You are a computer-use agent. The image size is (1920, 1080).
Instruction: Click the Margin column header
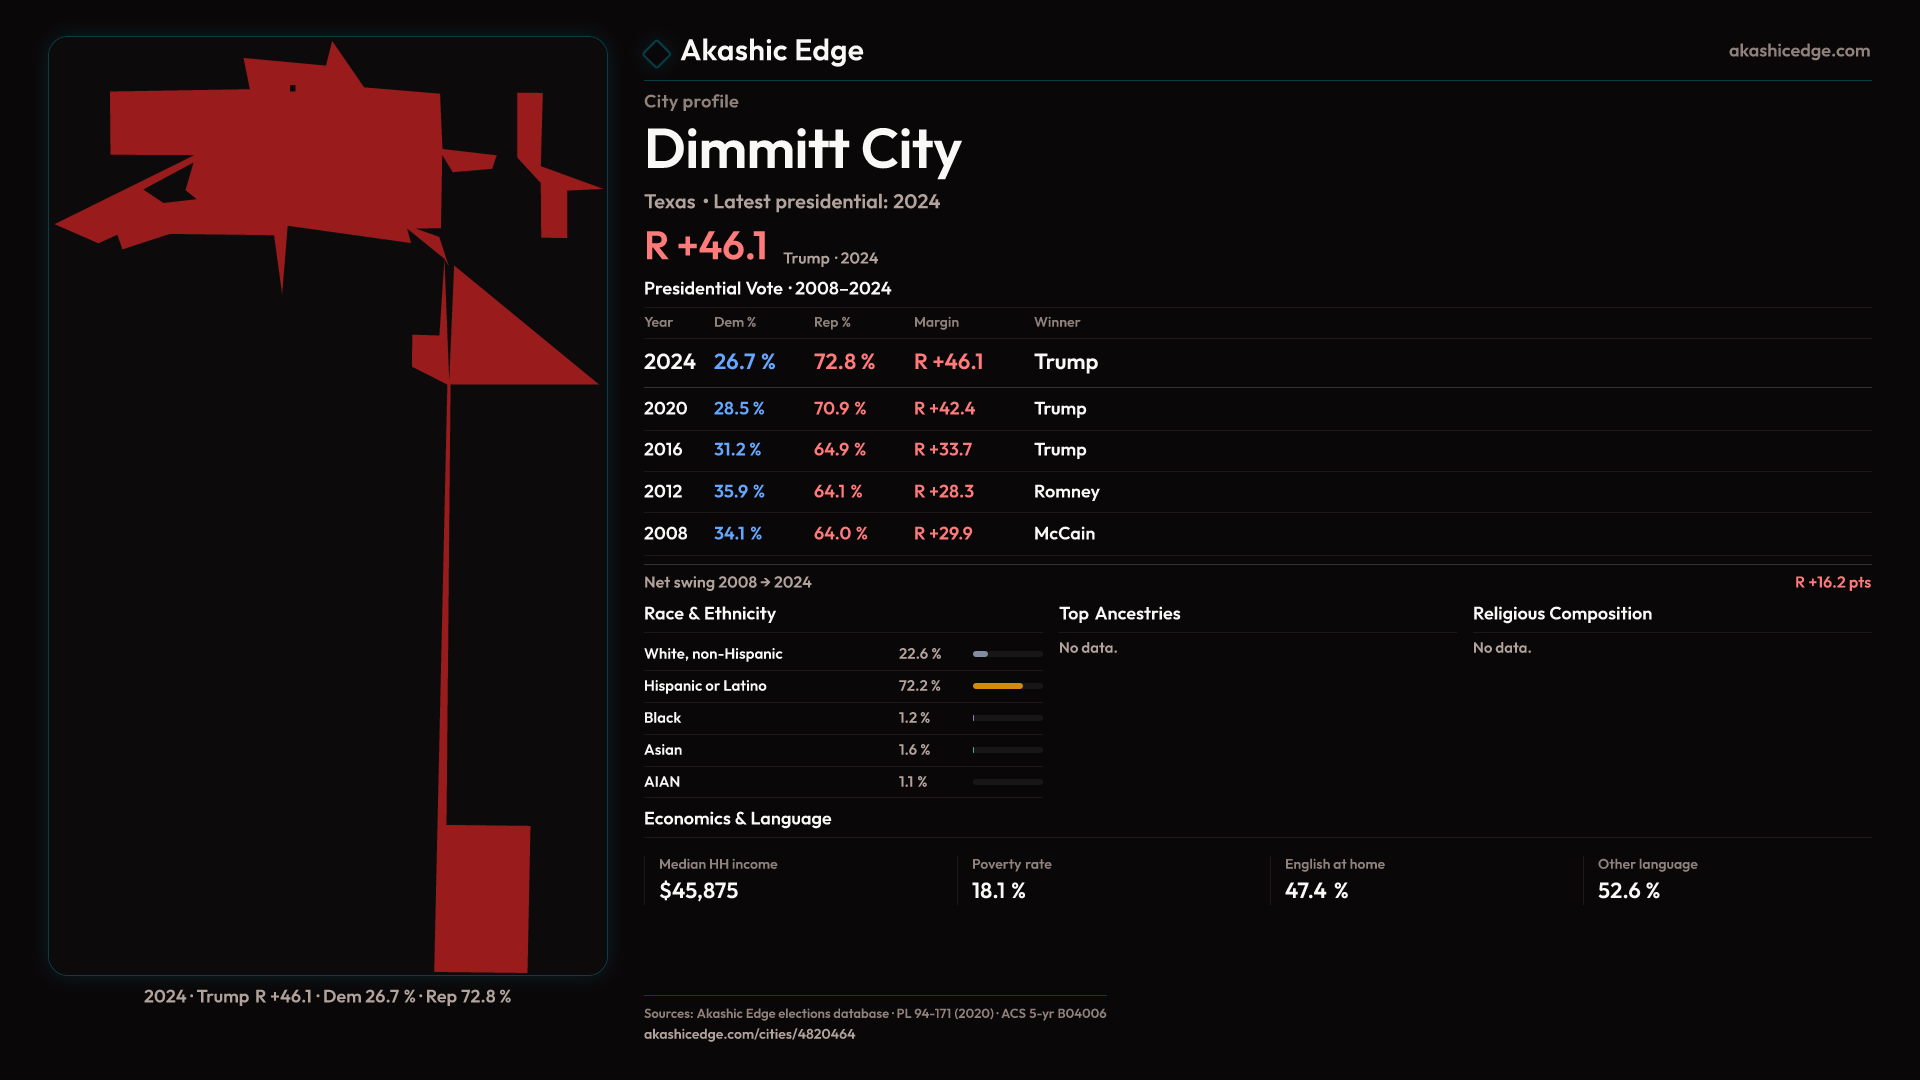tap(936, 322)
